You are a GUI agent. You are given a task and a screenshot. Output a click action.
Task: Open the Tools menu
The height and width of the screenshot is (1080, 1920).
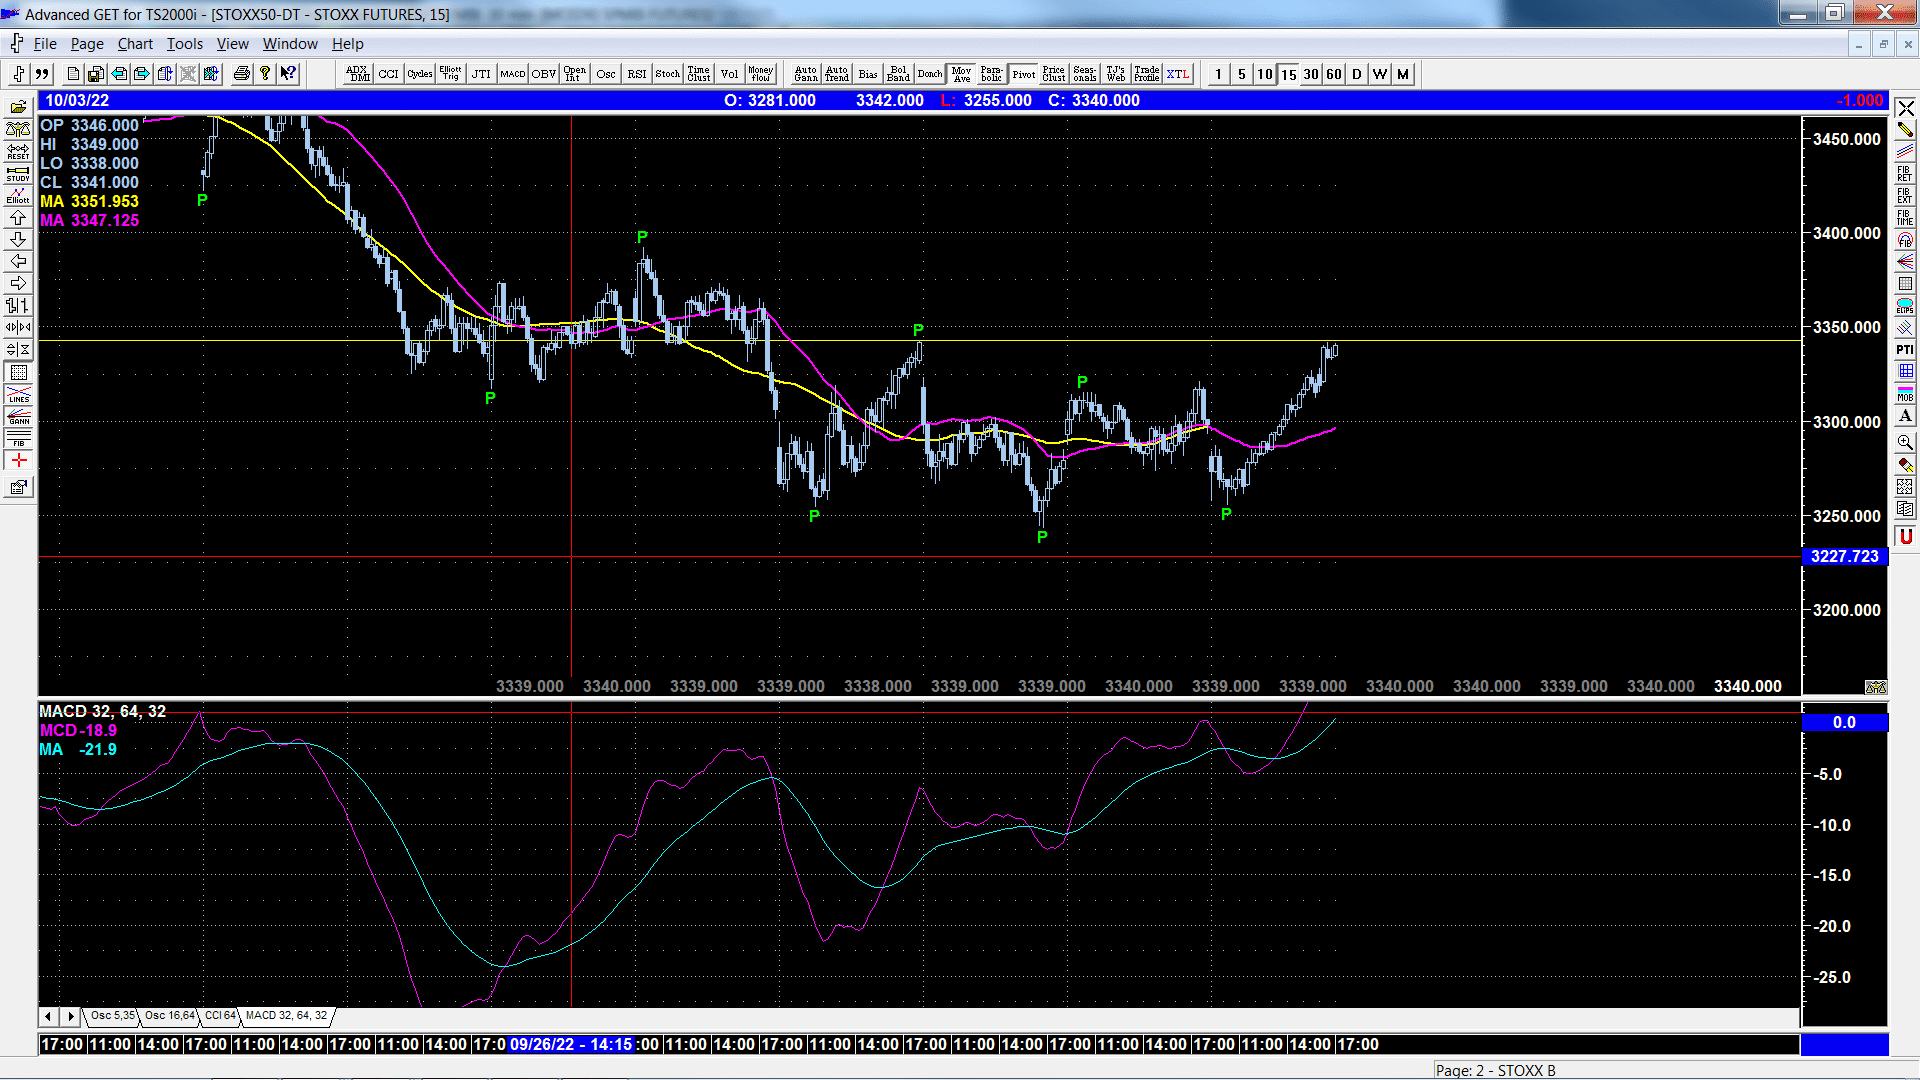click(184, 44)
